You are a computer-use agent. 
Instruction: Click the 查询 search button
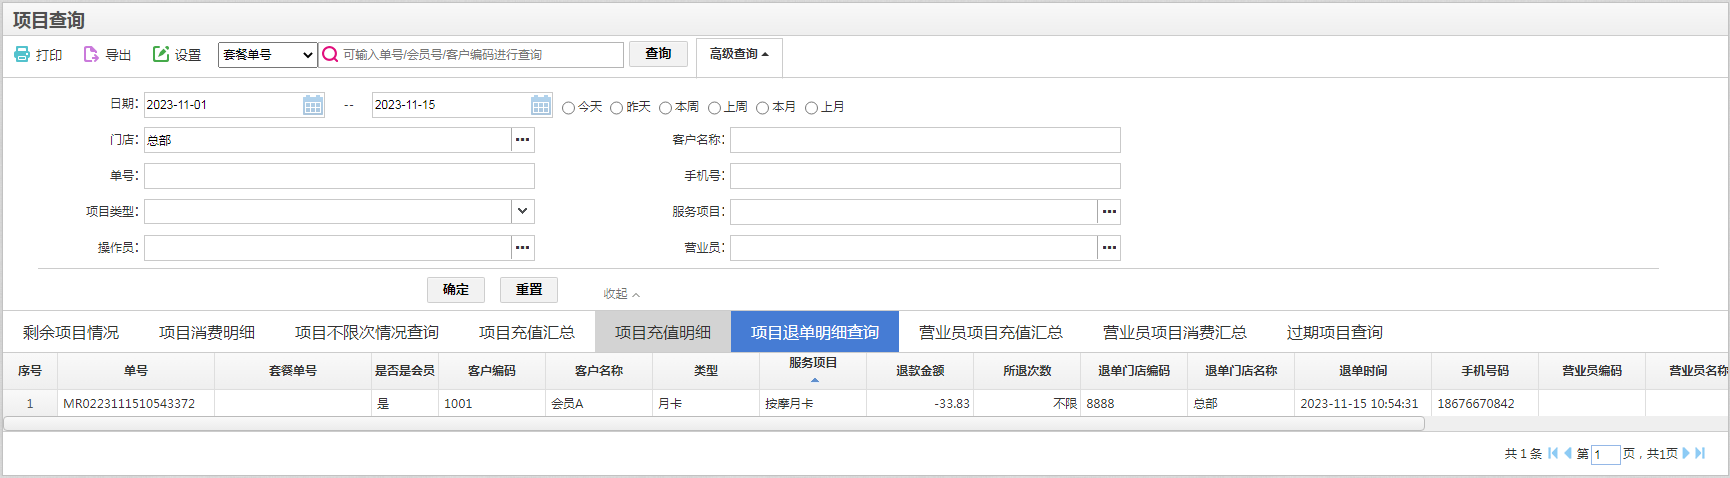point(658,54)
